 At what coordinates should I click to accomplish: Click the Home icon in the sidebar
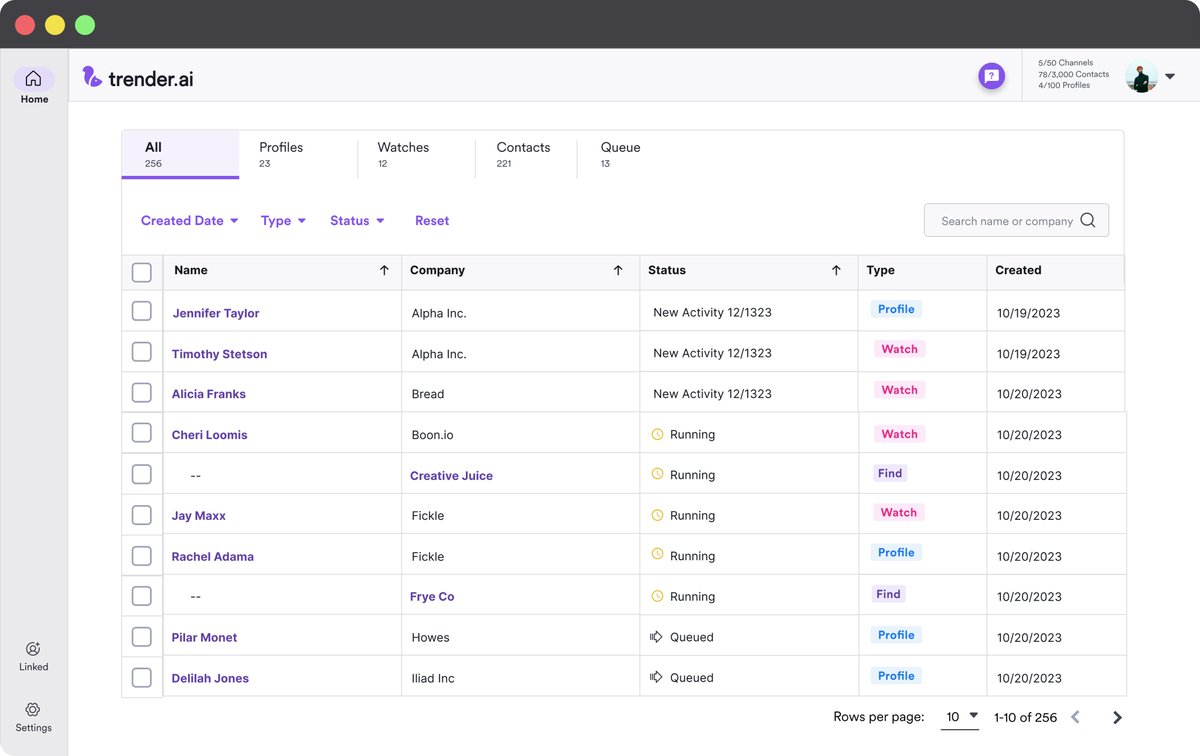33,84
